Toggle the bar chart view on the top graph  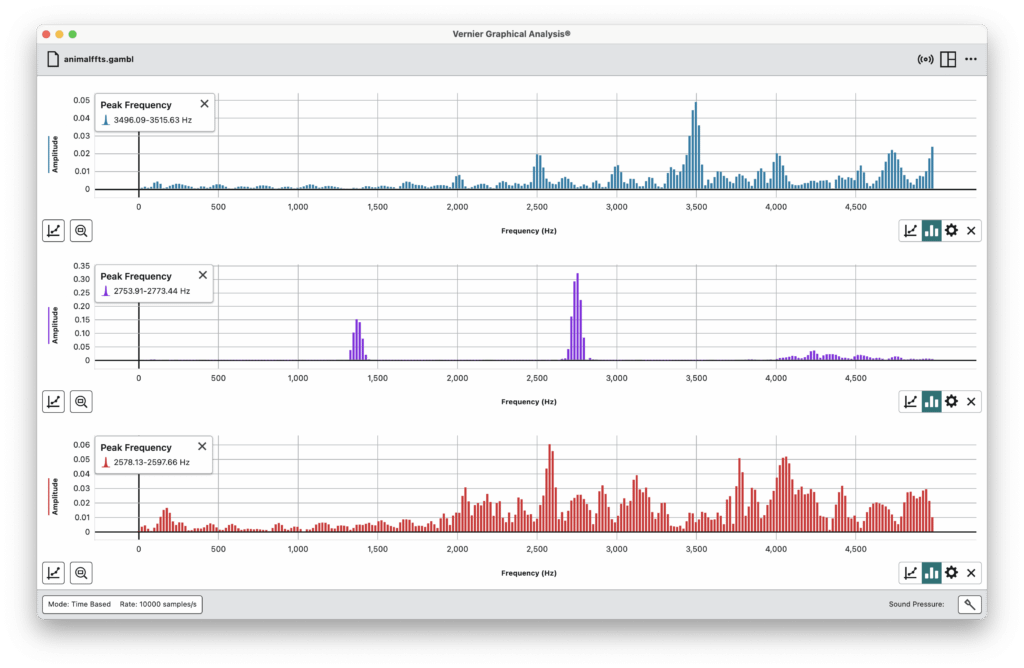point(931,231)
